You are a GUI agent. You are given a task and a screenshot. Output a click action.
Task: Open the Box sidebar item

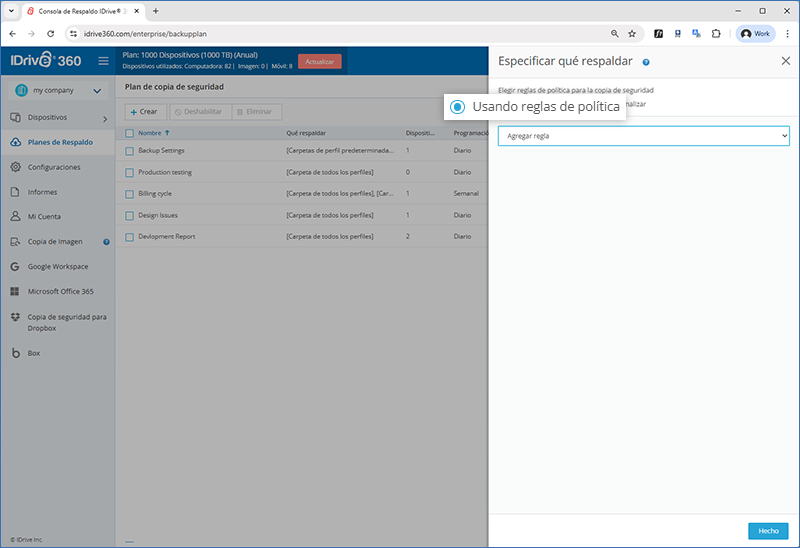[x=34, y=353]
